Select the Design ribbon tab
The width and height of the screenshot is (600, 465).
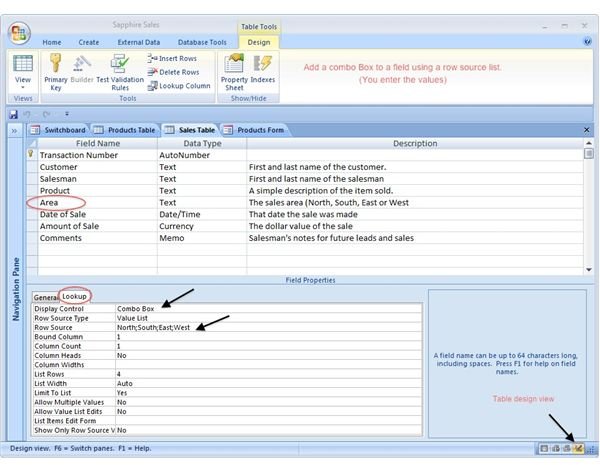(259, 42)
